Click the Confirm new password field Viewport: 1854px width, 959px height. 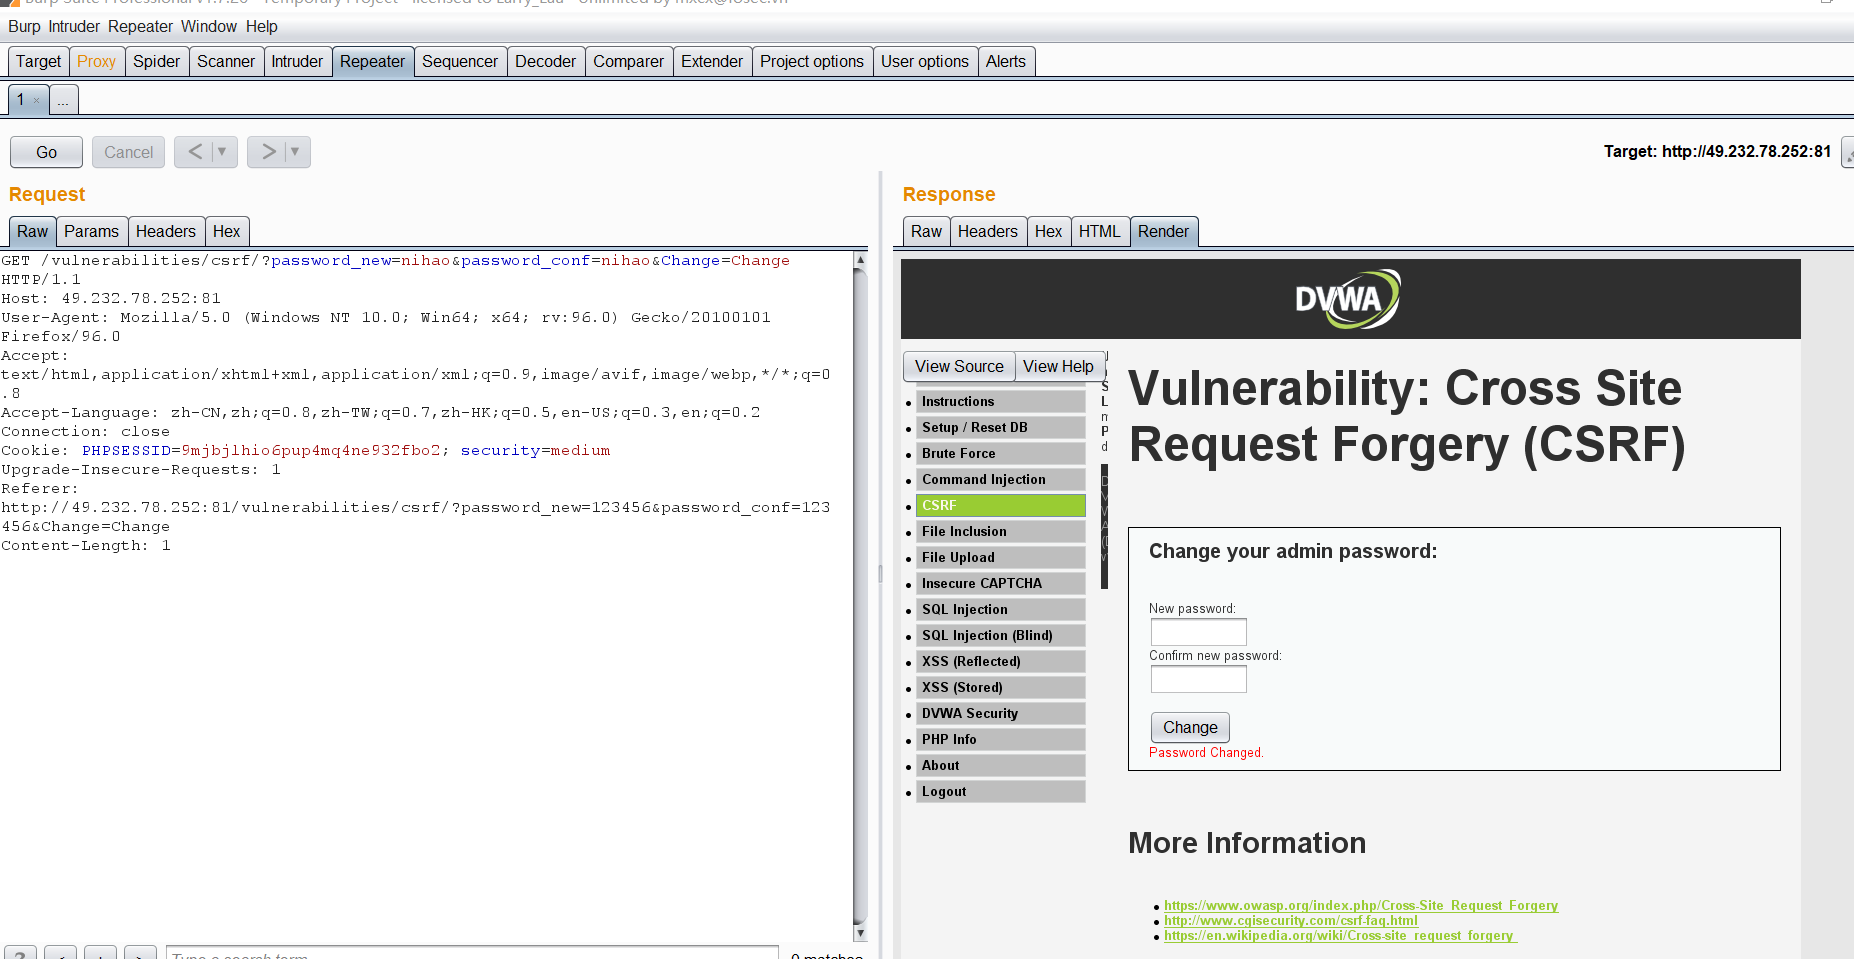(1198, 679)
